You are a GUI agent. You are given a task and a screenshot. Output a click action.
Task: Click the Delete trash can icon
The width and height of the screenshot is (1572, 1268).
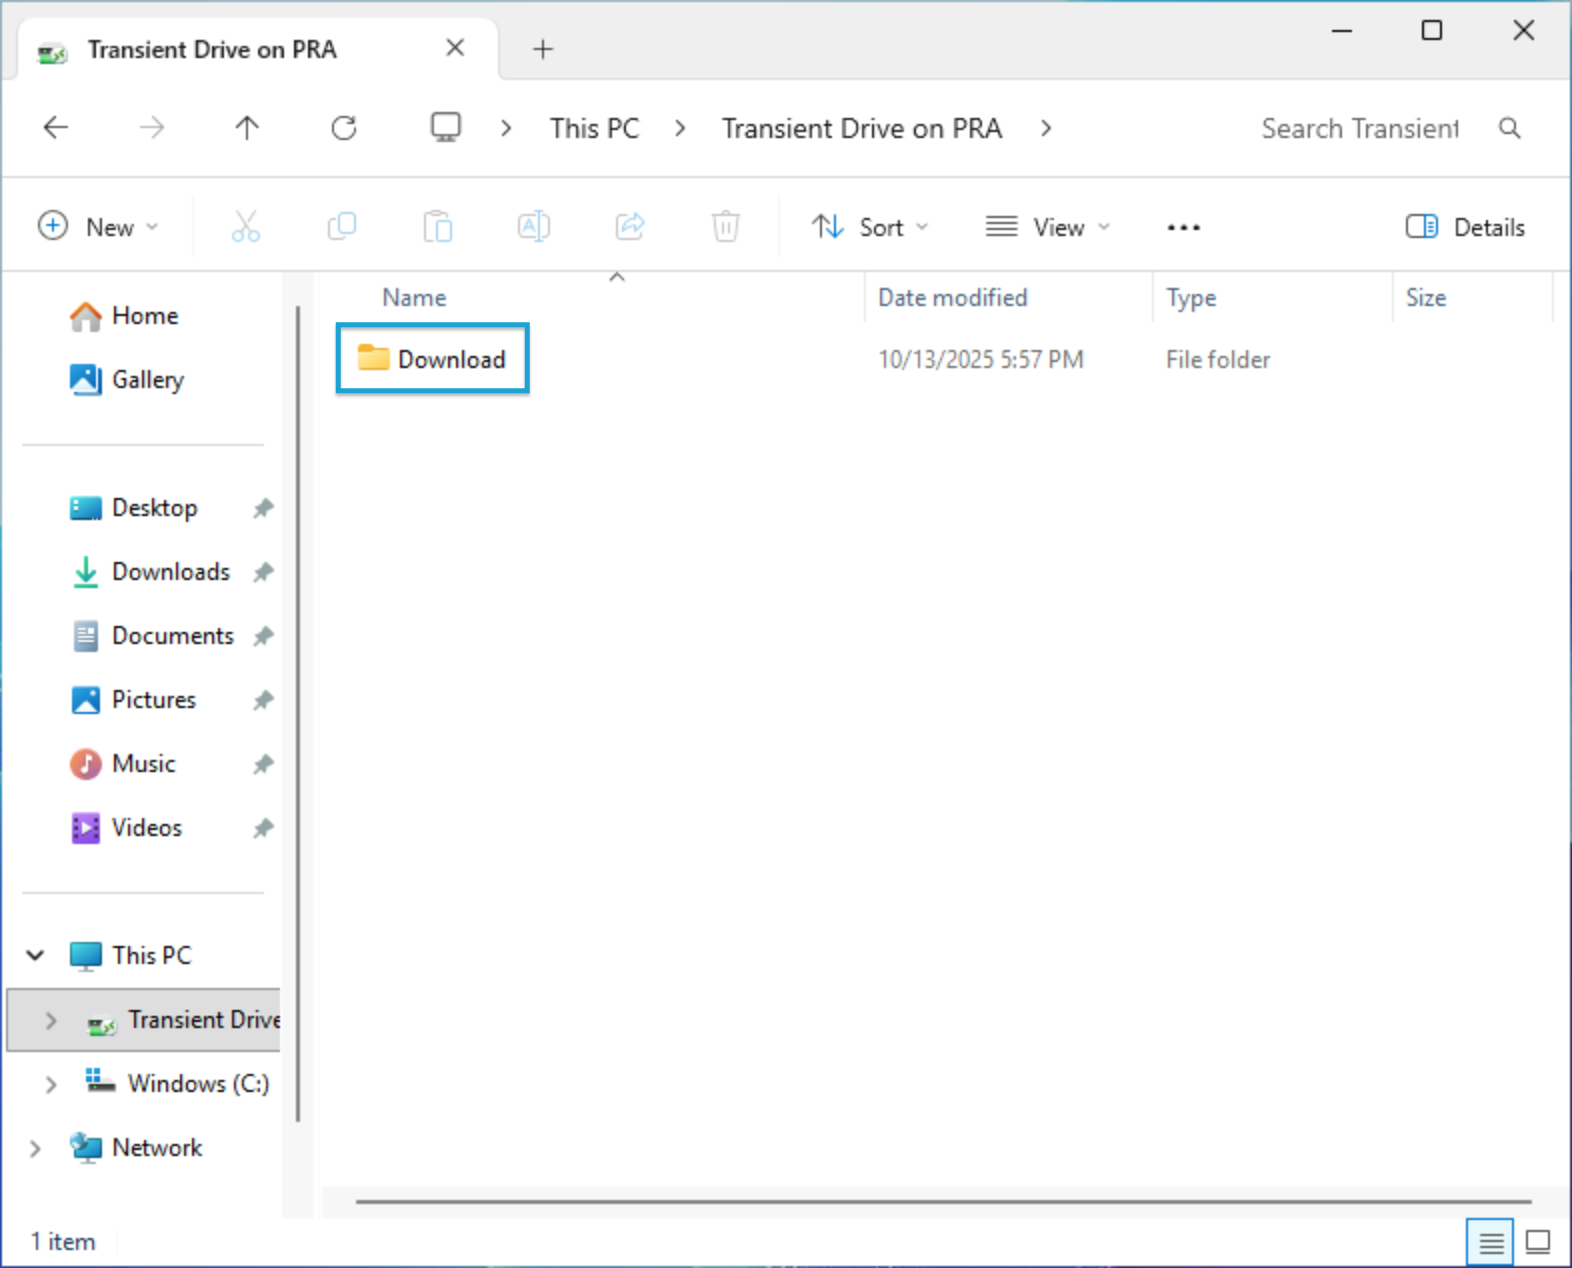point(725,227)
